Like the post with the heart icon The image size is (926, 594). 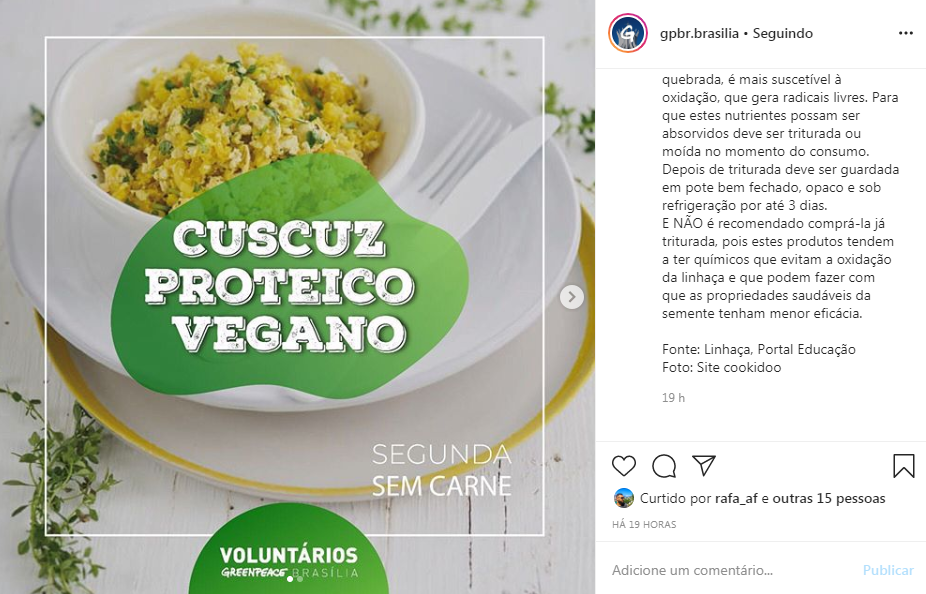[x=624, y=466]
